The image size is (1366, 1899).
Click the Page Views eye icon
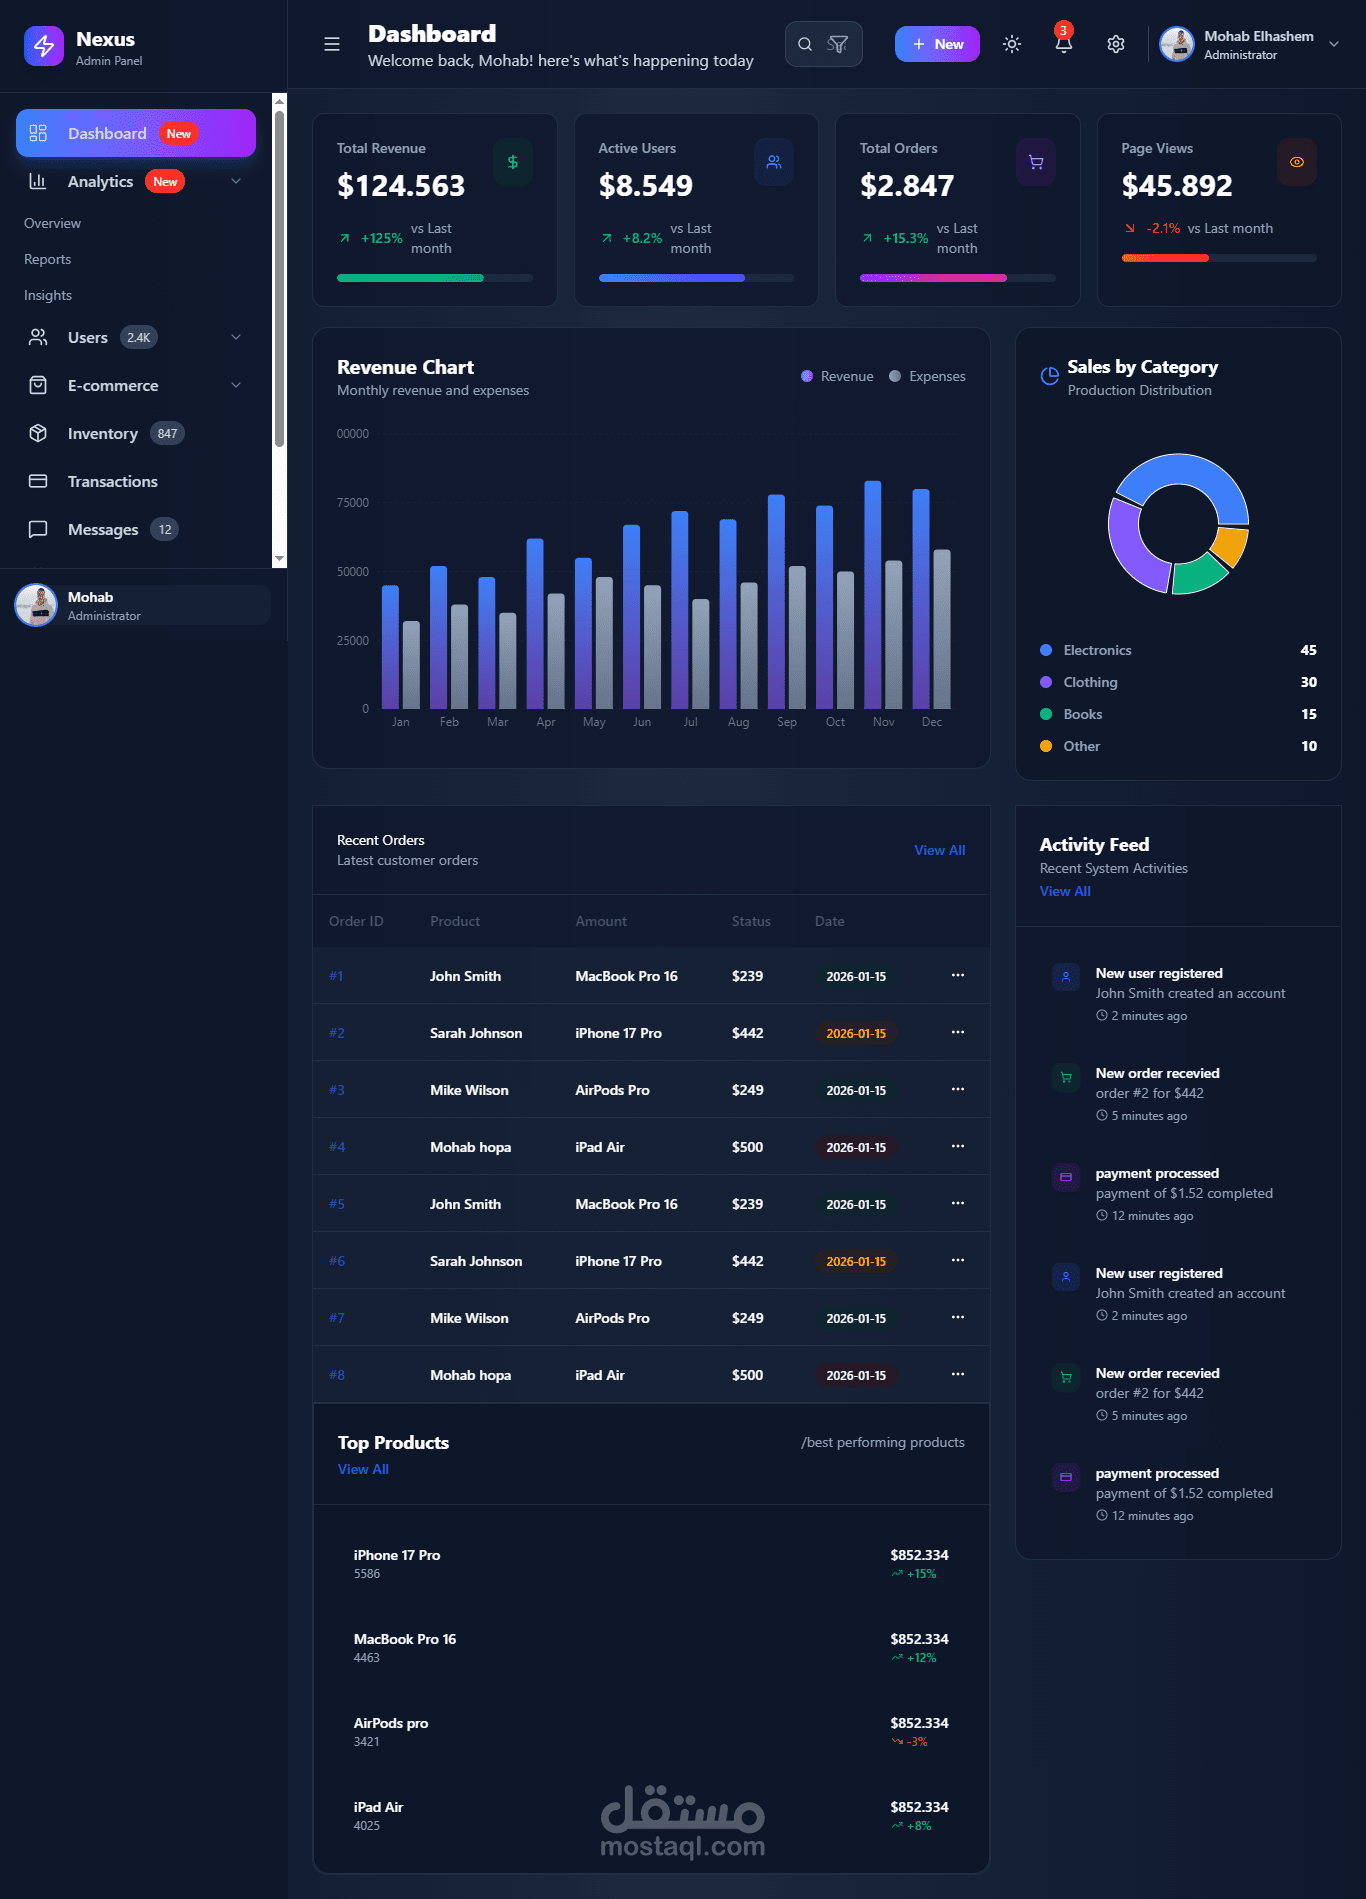tap(1297, 162)
